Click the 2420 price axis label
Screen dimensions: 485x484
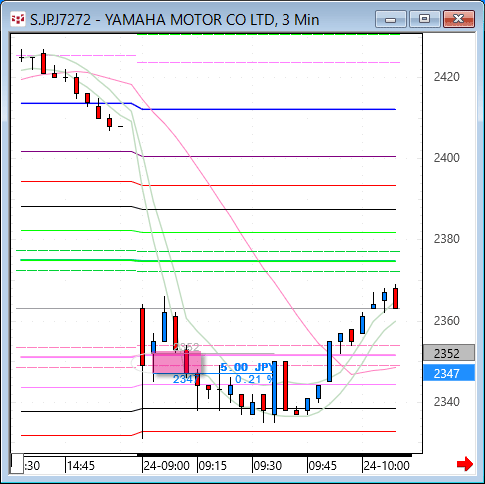point(447,77)
